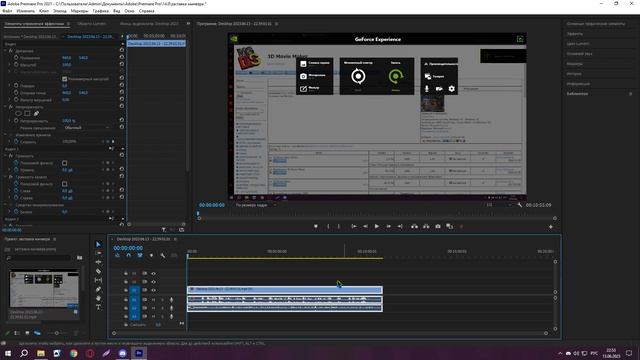Toggle eye visibility of track V3
The height and width of the screenshot is (360, 640).
153,273
